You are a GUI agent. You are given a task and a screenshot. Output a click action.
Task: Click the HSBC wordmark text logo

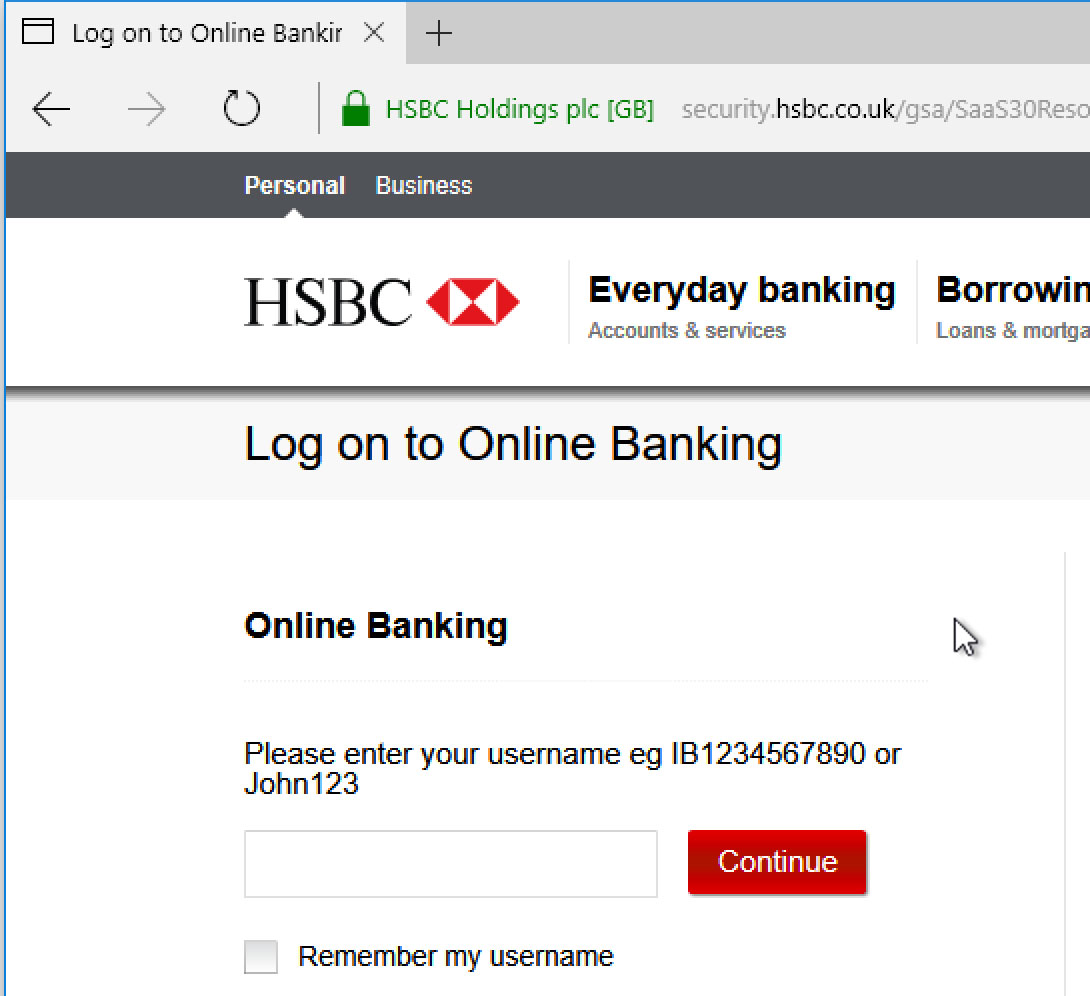coord(328,302)
